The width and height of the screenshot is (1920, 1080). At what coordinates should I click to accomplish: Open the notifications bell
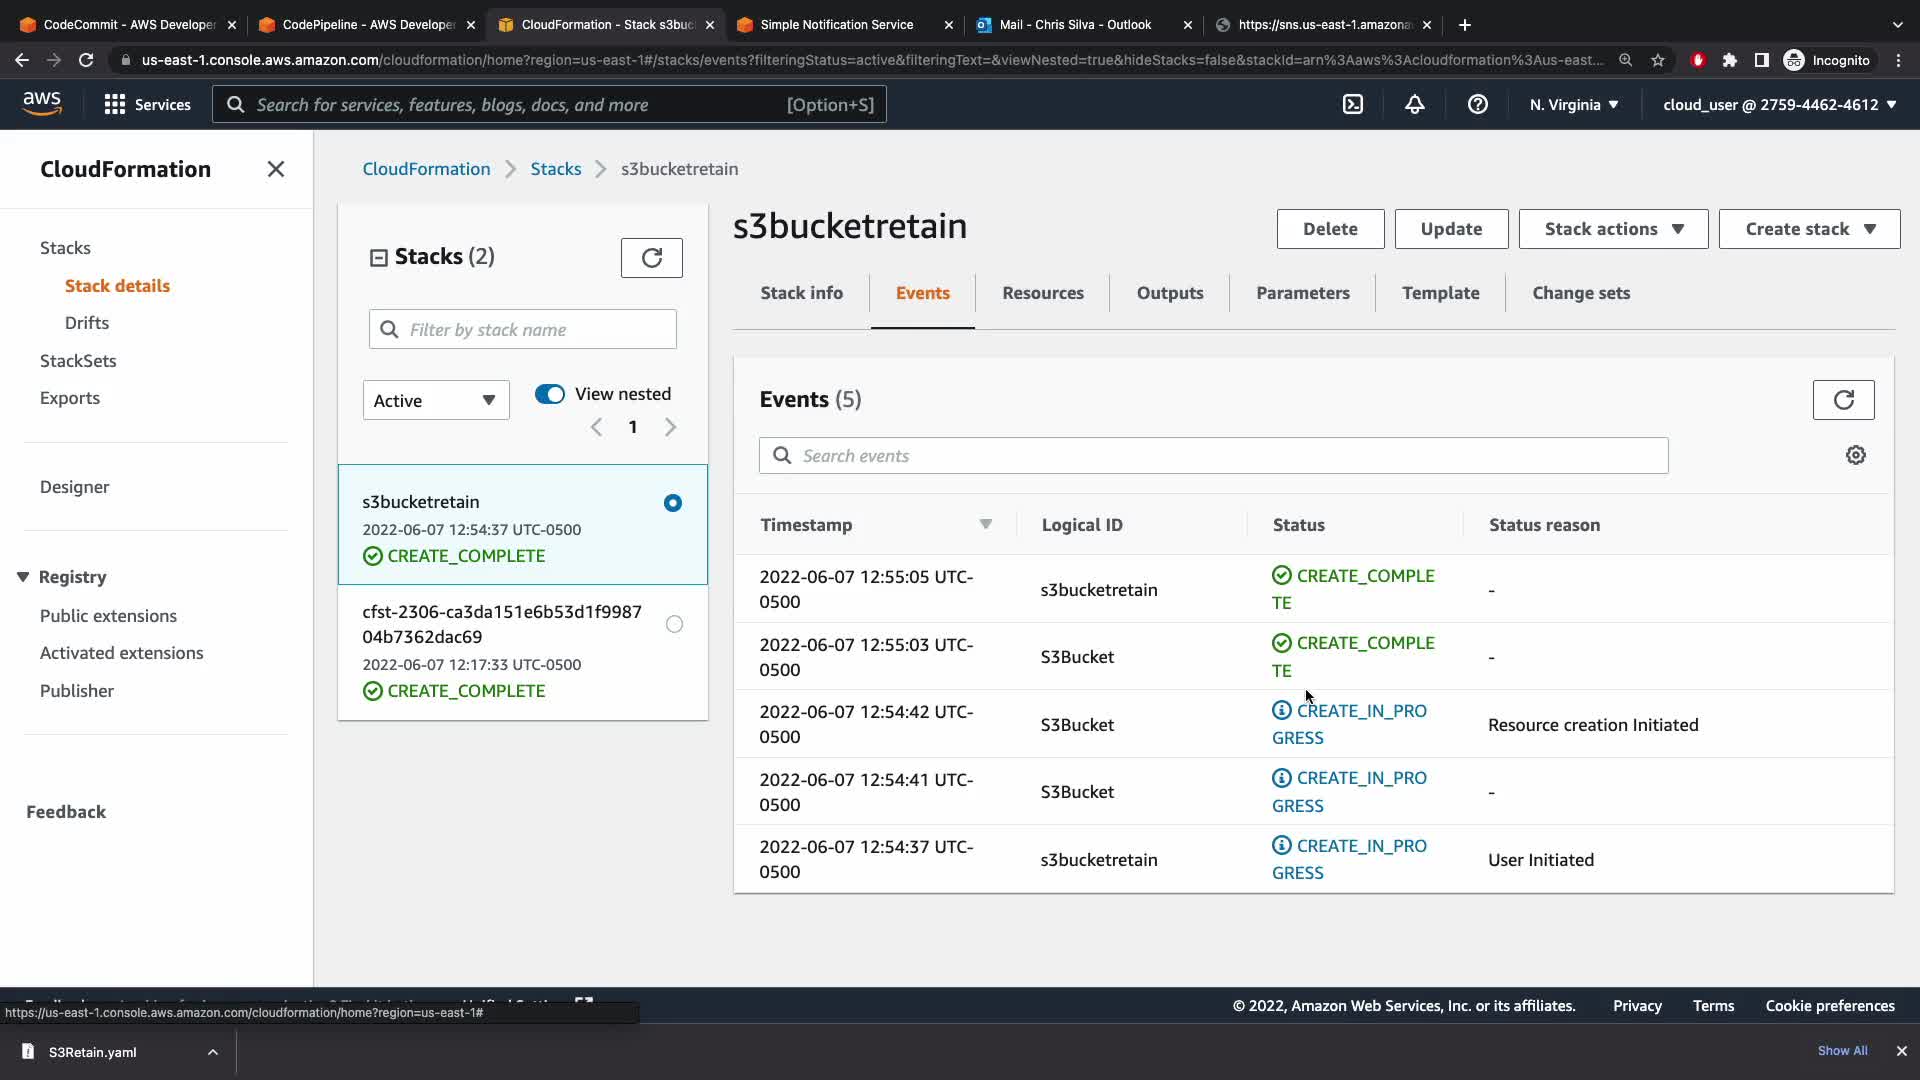[1414, 104]
